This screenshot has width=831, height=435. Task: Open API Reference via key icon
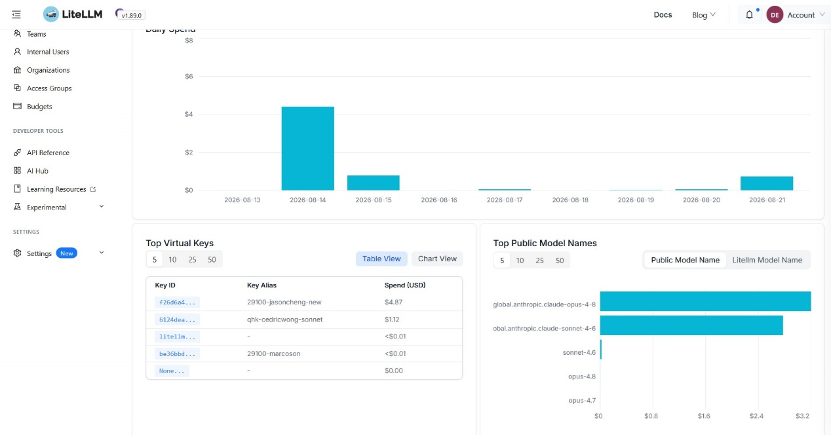pyautogui.click(x=17, y=153)
